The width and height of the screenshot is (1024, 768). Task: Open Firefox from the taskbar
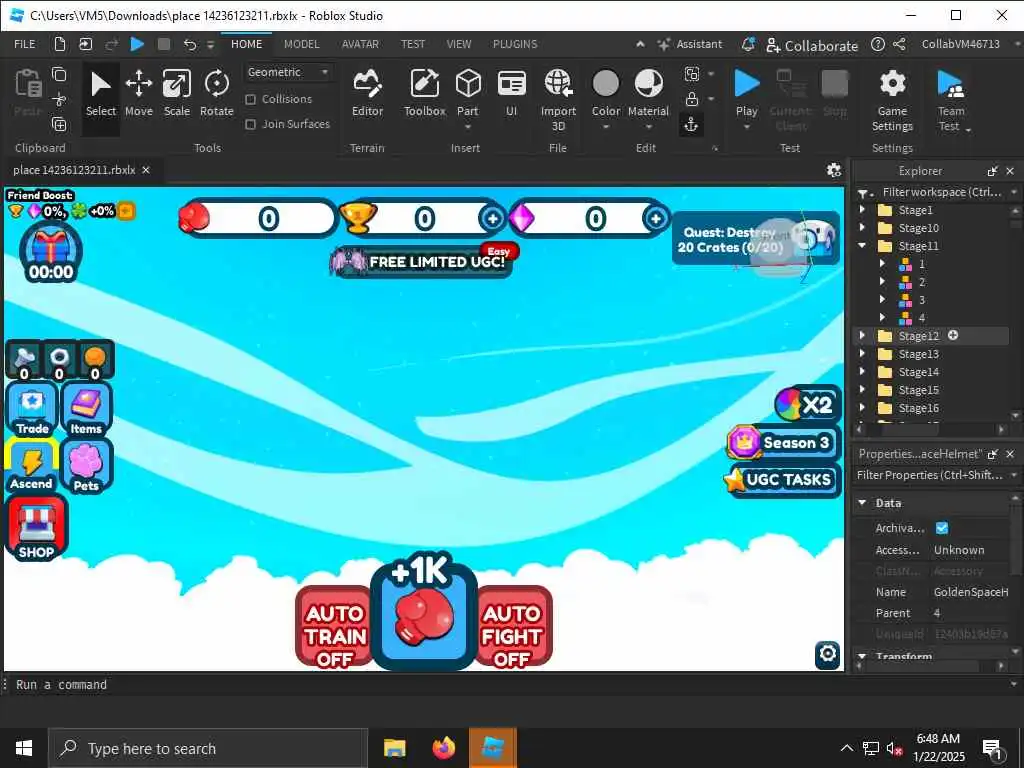coord(443,748)
